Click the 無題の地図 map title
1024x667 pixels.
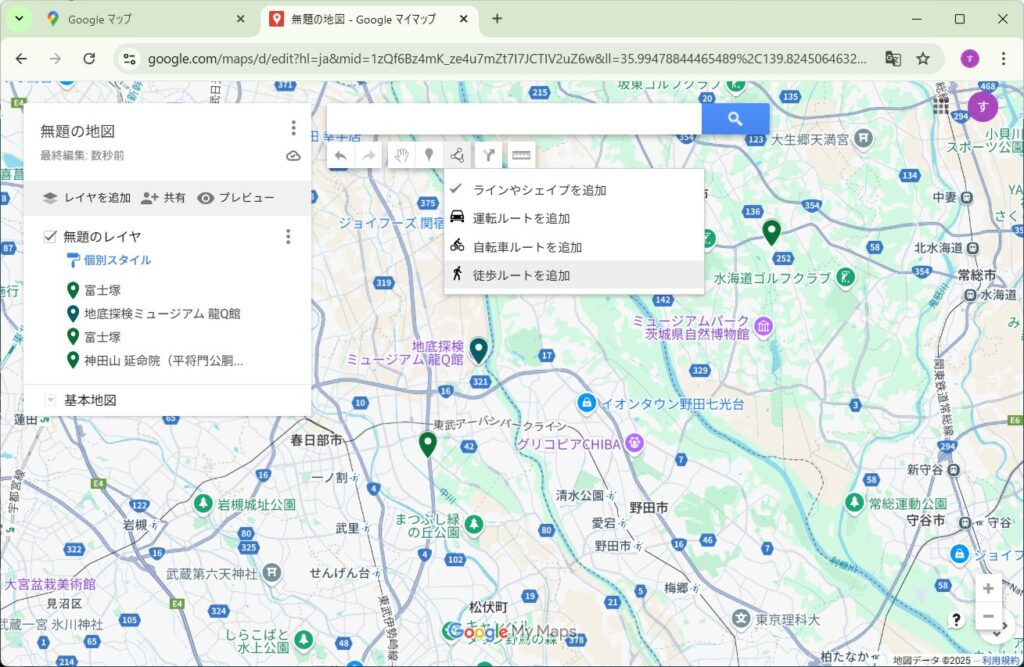pos(77,131)
